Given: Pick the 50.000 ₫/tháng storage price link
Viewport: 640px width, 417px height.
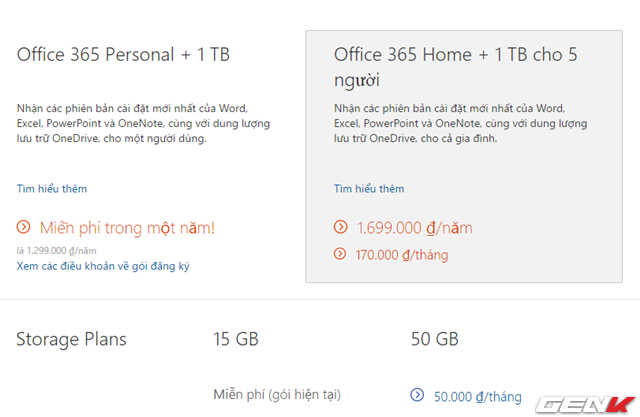Looking at the screenshot, I should (477, 396).
